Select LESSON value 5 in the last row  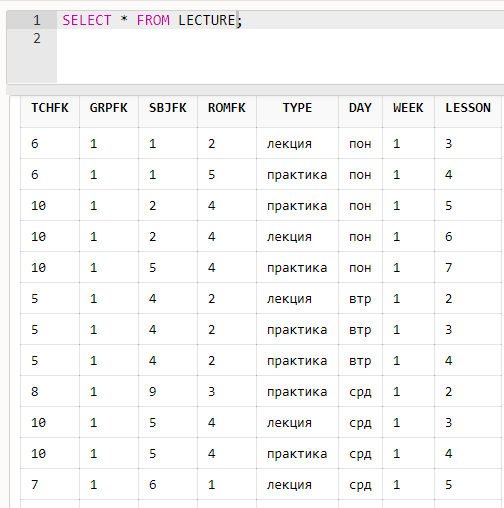[449, 485]
